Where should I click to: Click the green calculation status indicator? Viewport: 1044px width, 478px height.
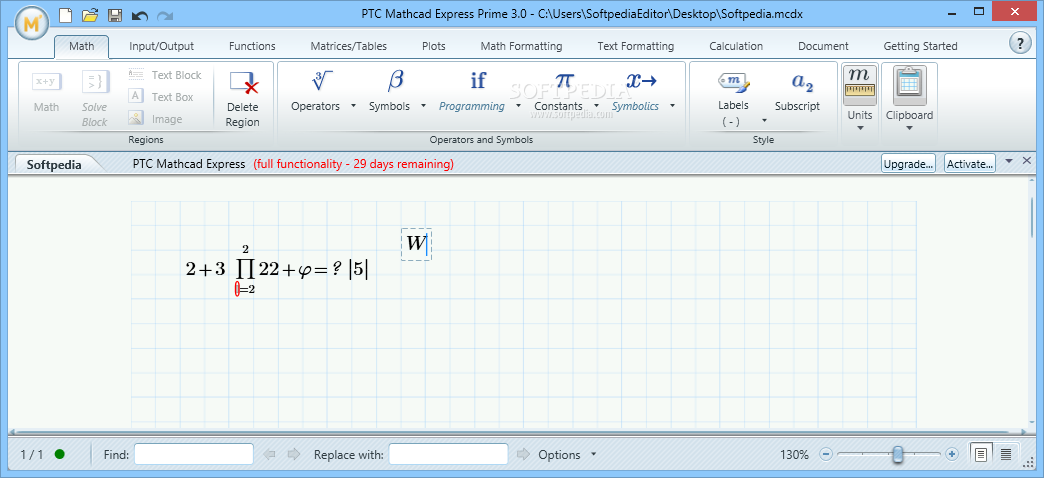(60, 455)
